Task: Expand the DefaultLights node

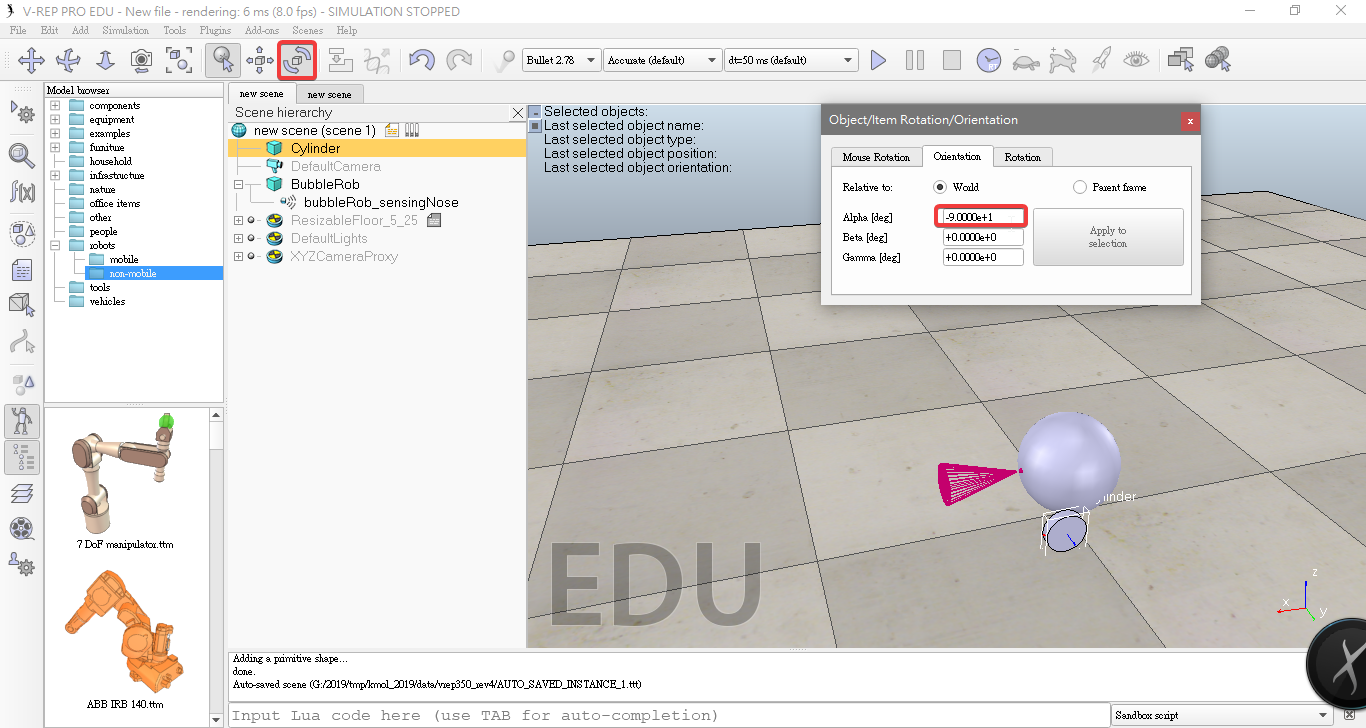Action: pyautogui.click(x=238, y=238)
